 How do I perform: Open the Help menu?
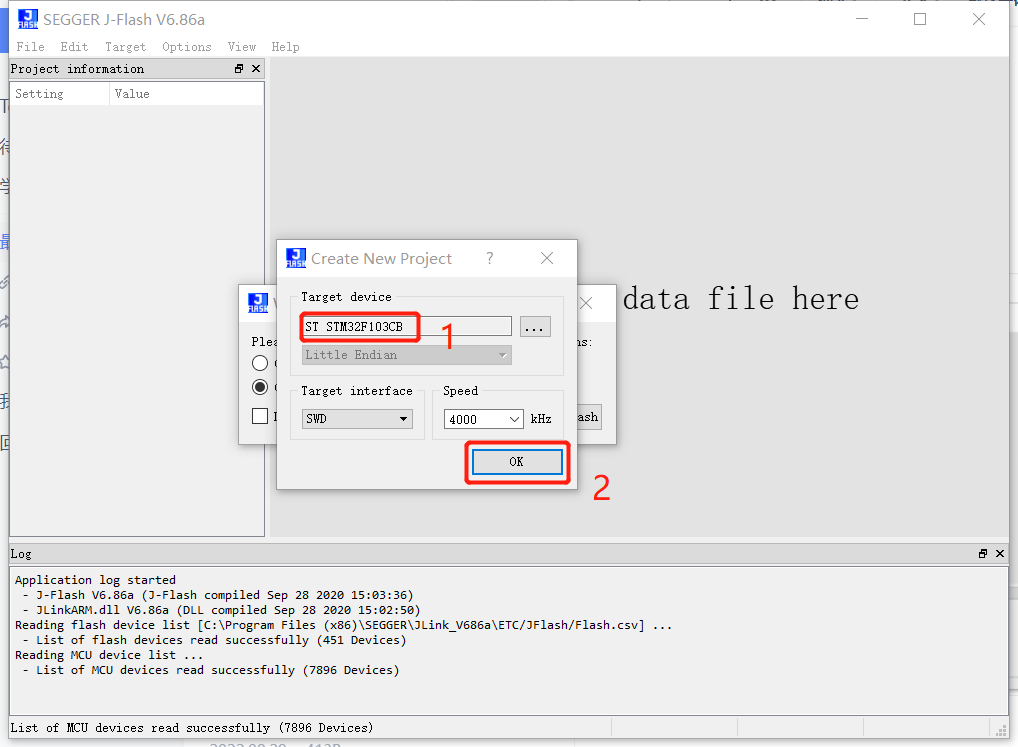pos(285,47)
